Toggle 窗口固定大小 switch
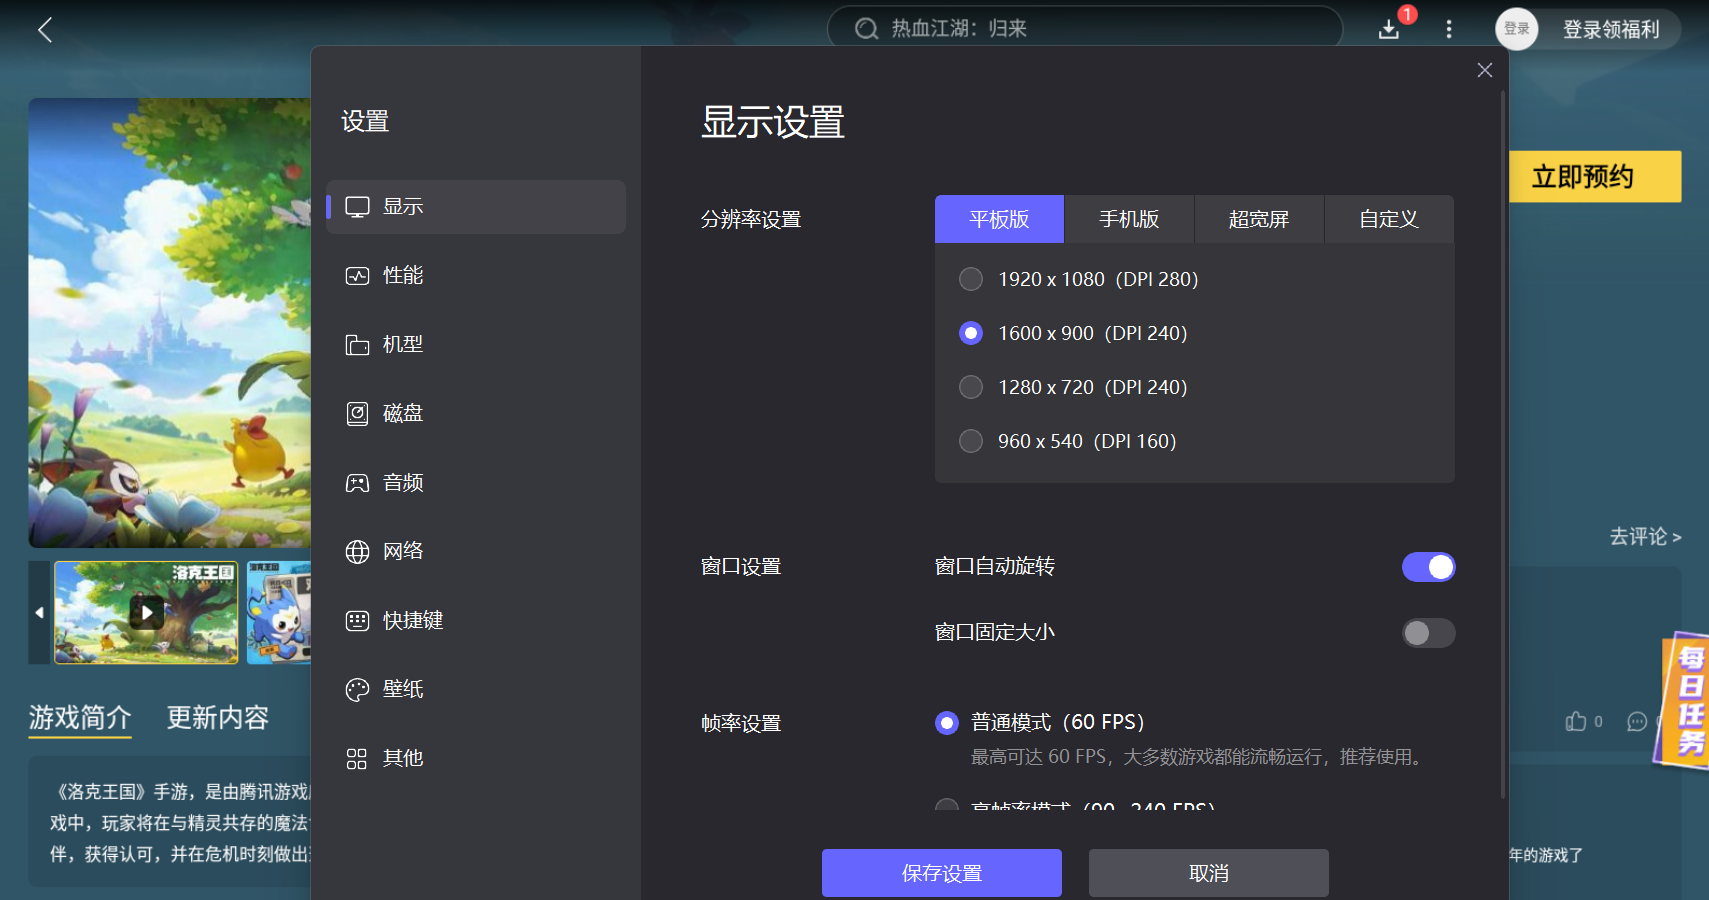The width and height of the screenshot is (1709, 900). pos(1428,633)
